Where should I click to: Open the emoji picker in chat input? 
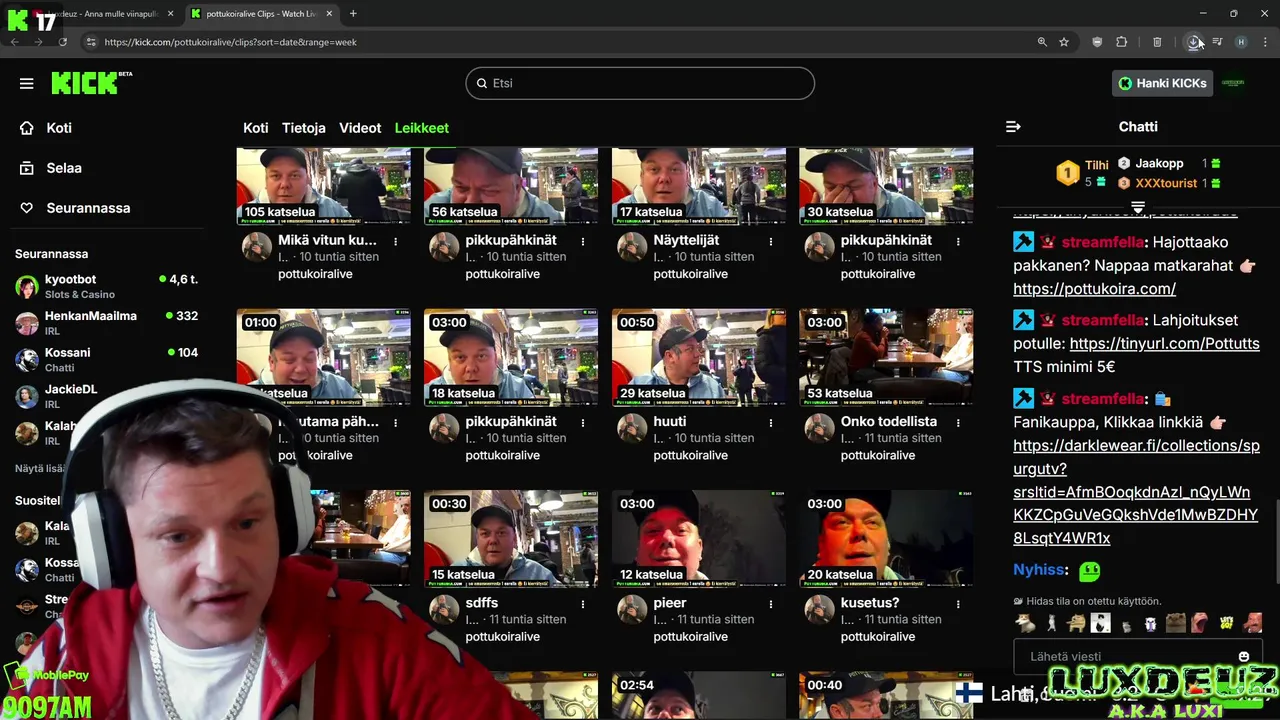(1244, 657)
